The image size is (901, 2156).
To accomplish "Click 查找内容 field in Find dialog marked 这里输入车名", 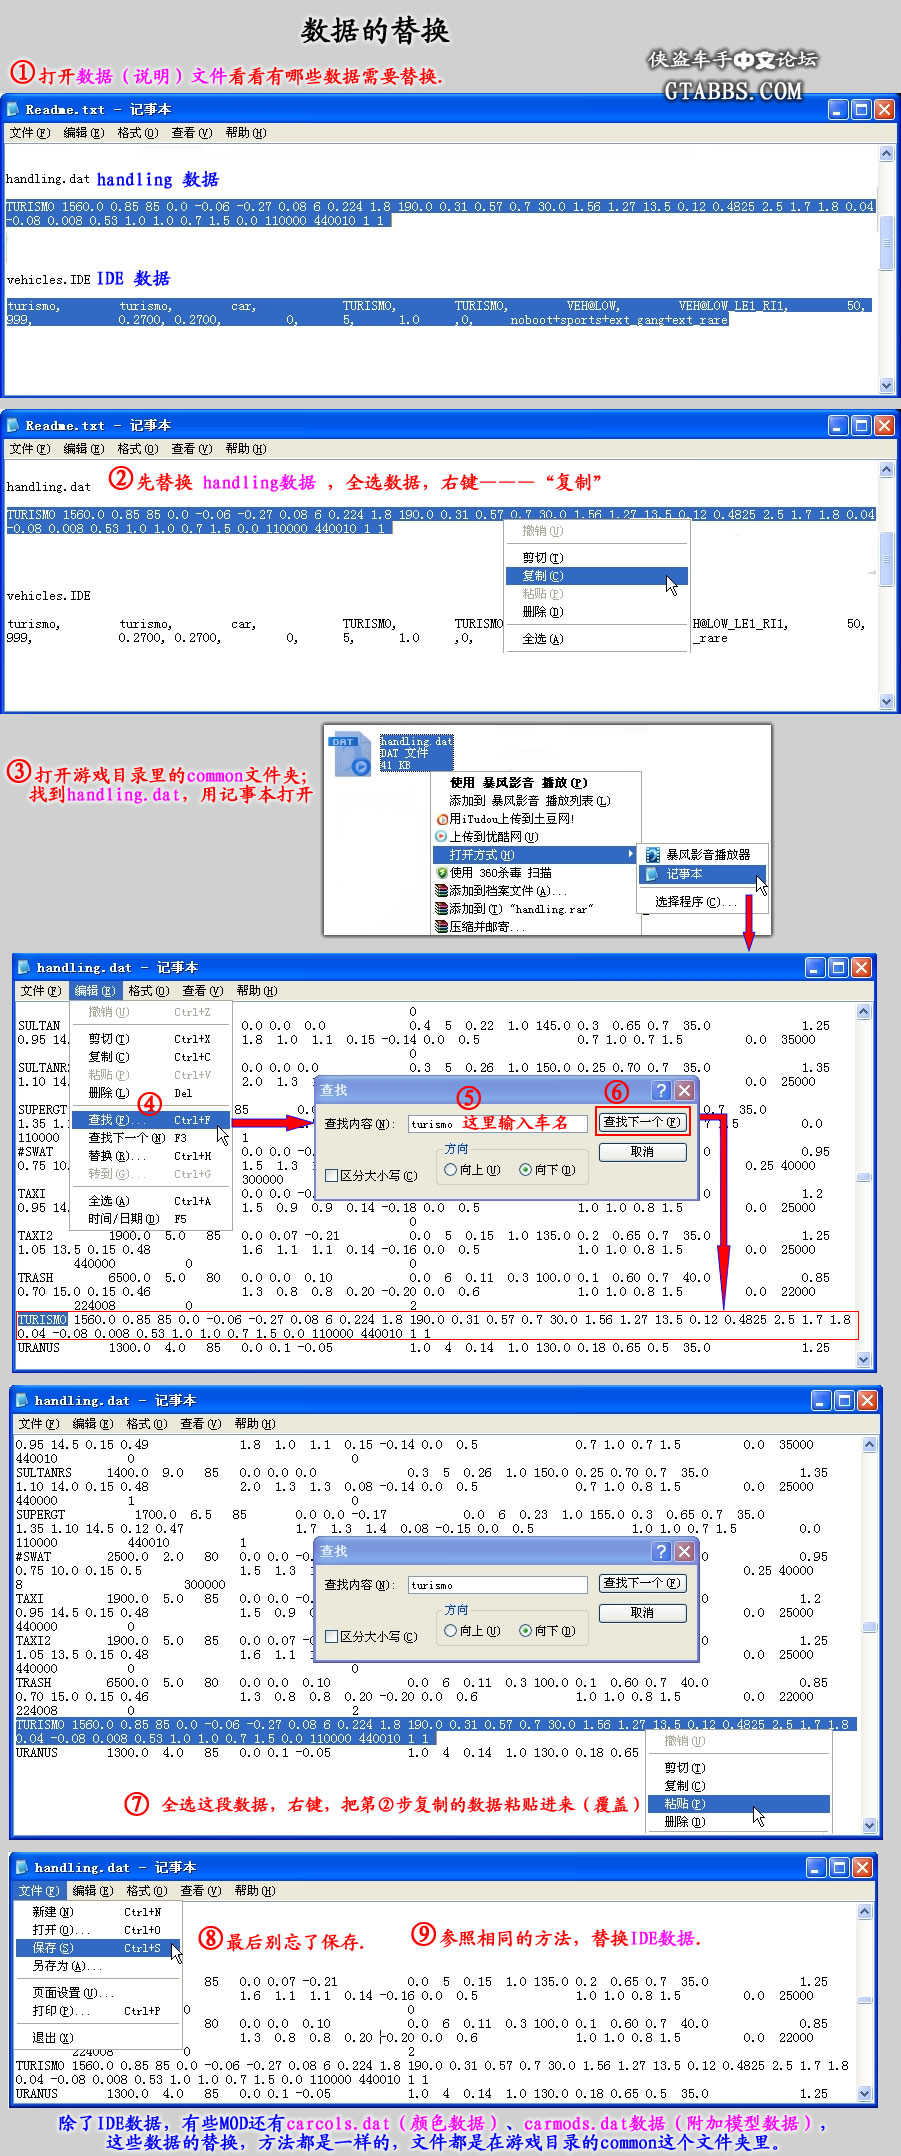I will tap(497, 1124).
